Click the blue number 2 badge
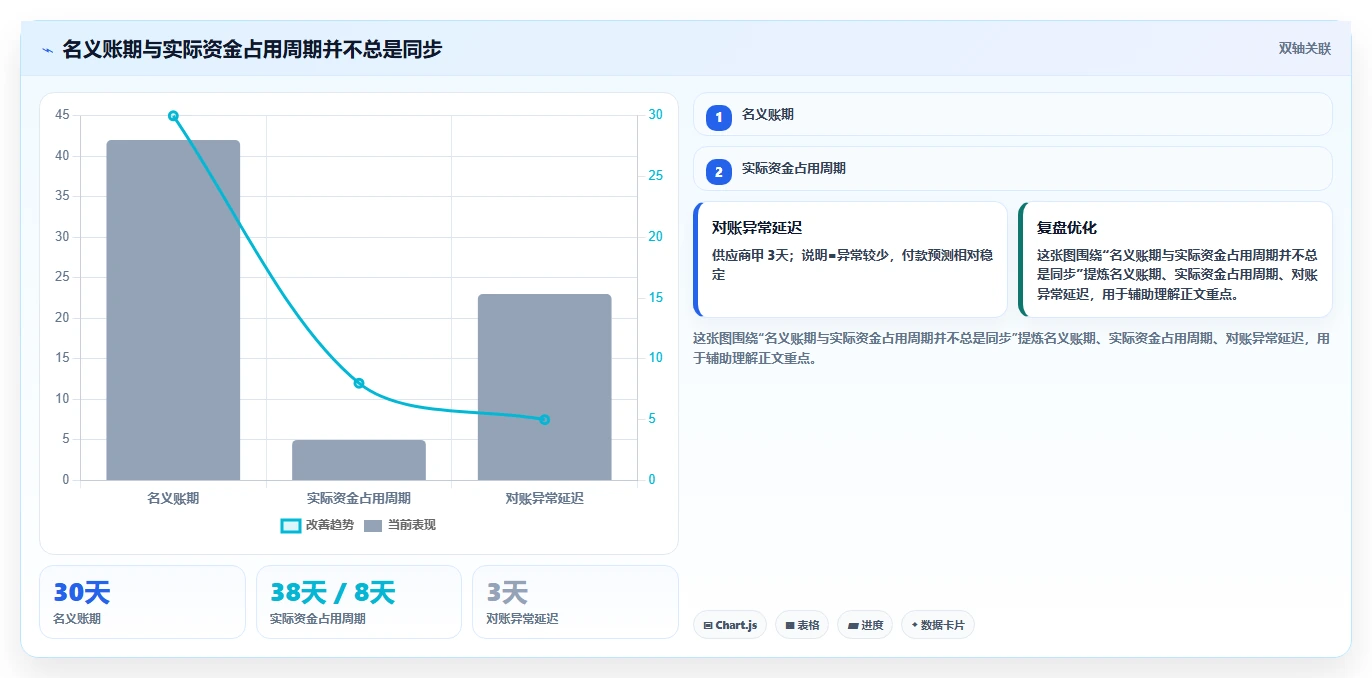Image resolution: width=1372 pixels, height=678 pixels. tap(718, 172)
